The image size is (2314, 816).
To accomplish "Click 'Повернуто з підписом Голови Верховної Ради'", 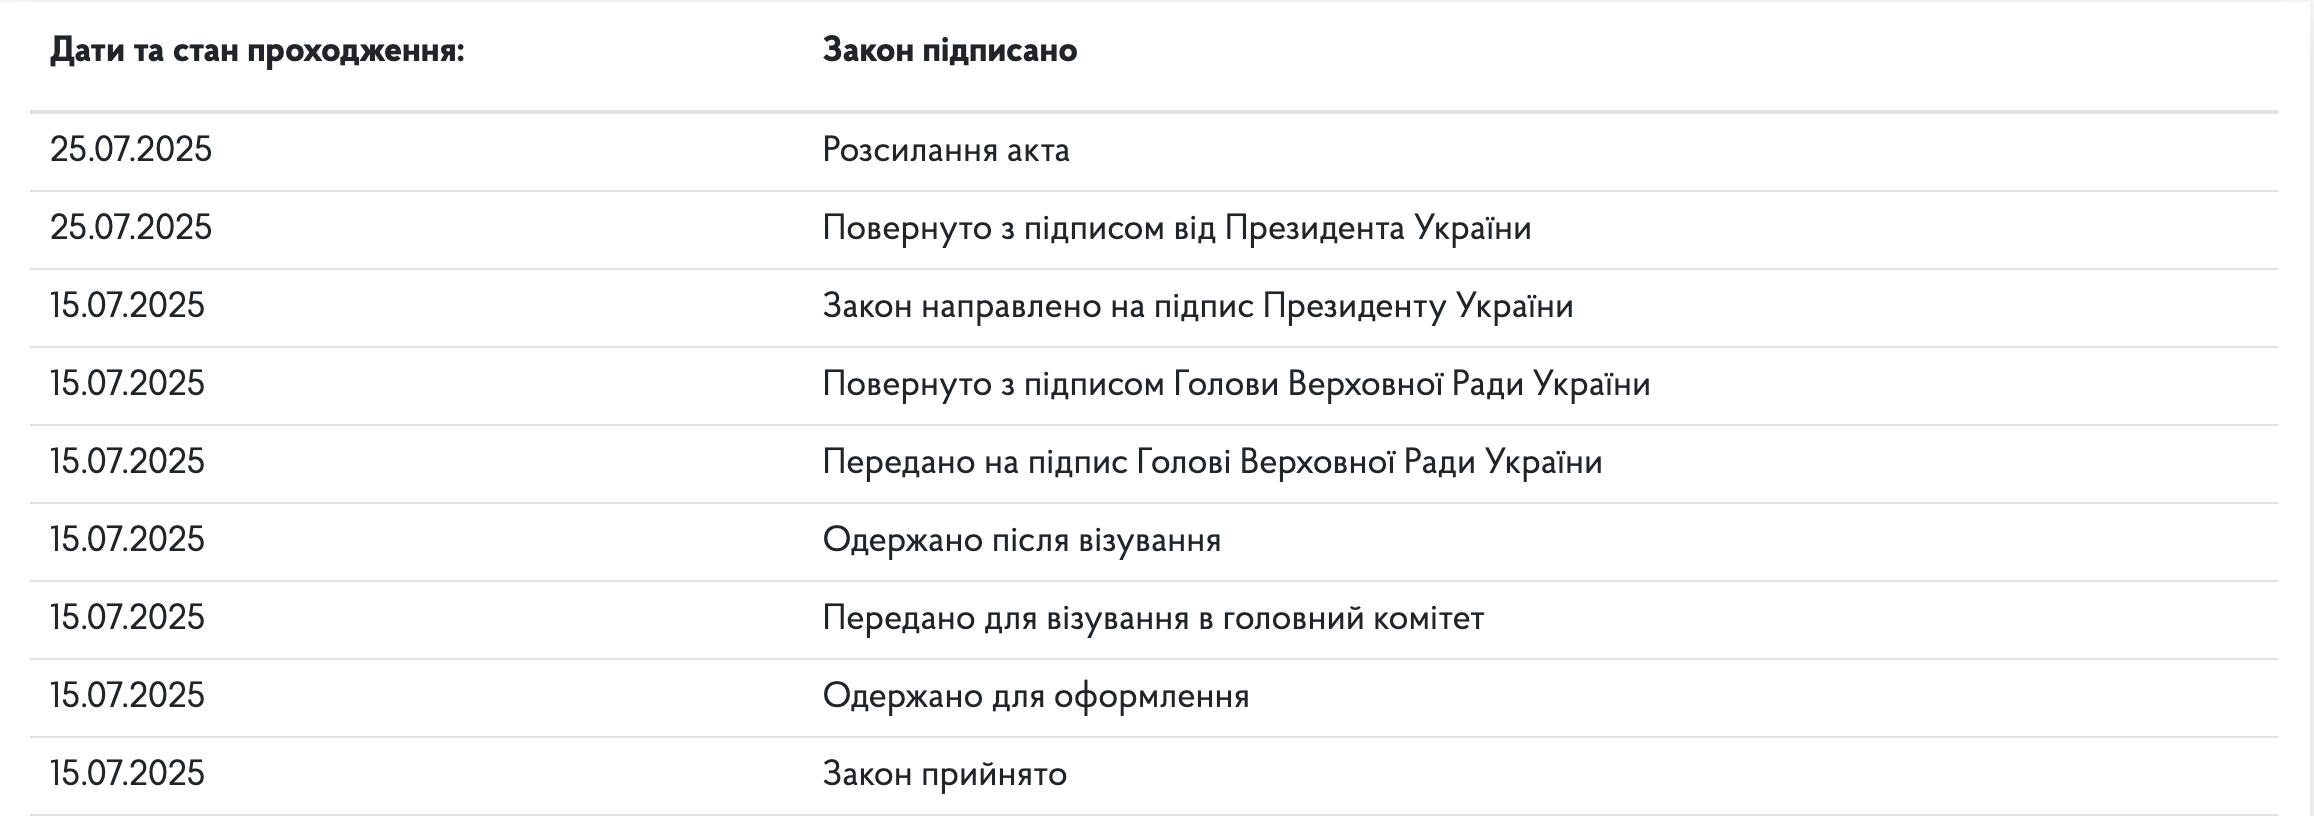I will pyautogui.click(x=1235, y=384).
